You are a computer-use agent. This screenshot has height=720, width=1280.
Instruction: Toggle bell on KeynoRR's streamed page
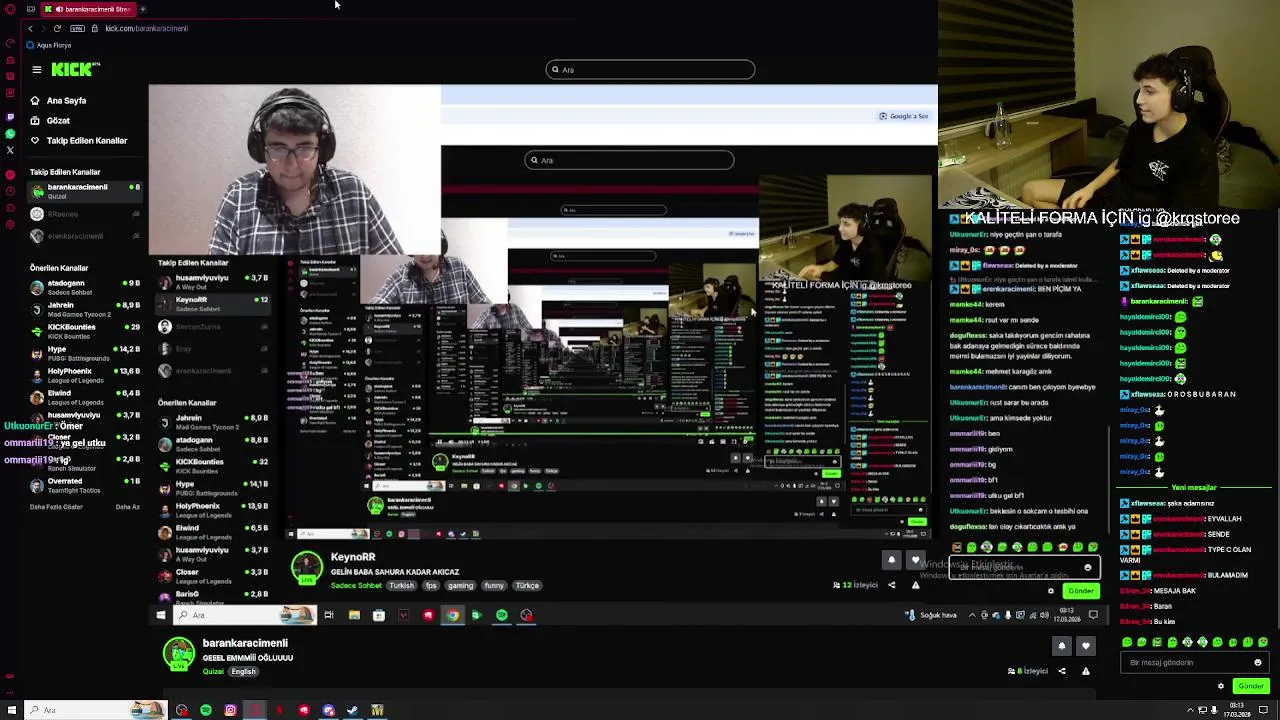tap(891, 560)
